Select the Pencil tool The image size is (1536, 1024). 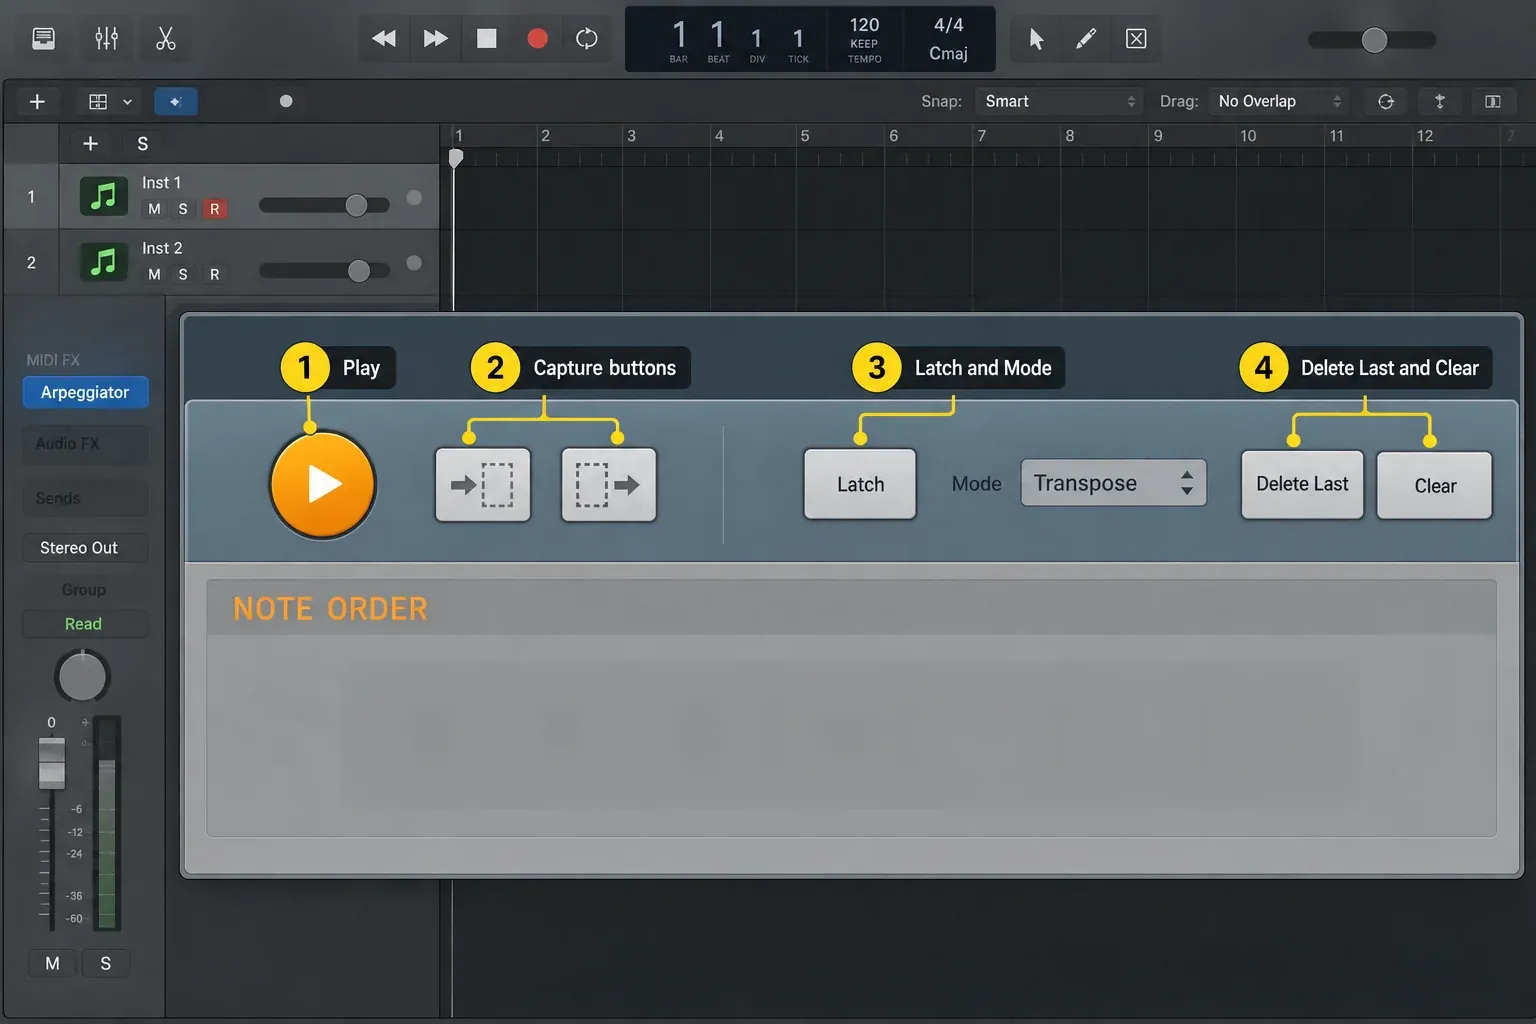(x=1086, y=39)
